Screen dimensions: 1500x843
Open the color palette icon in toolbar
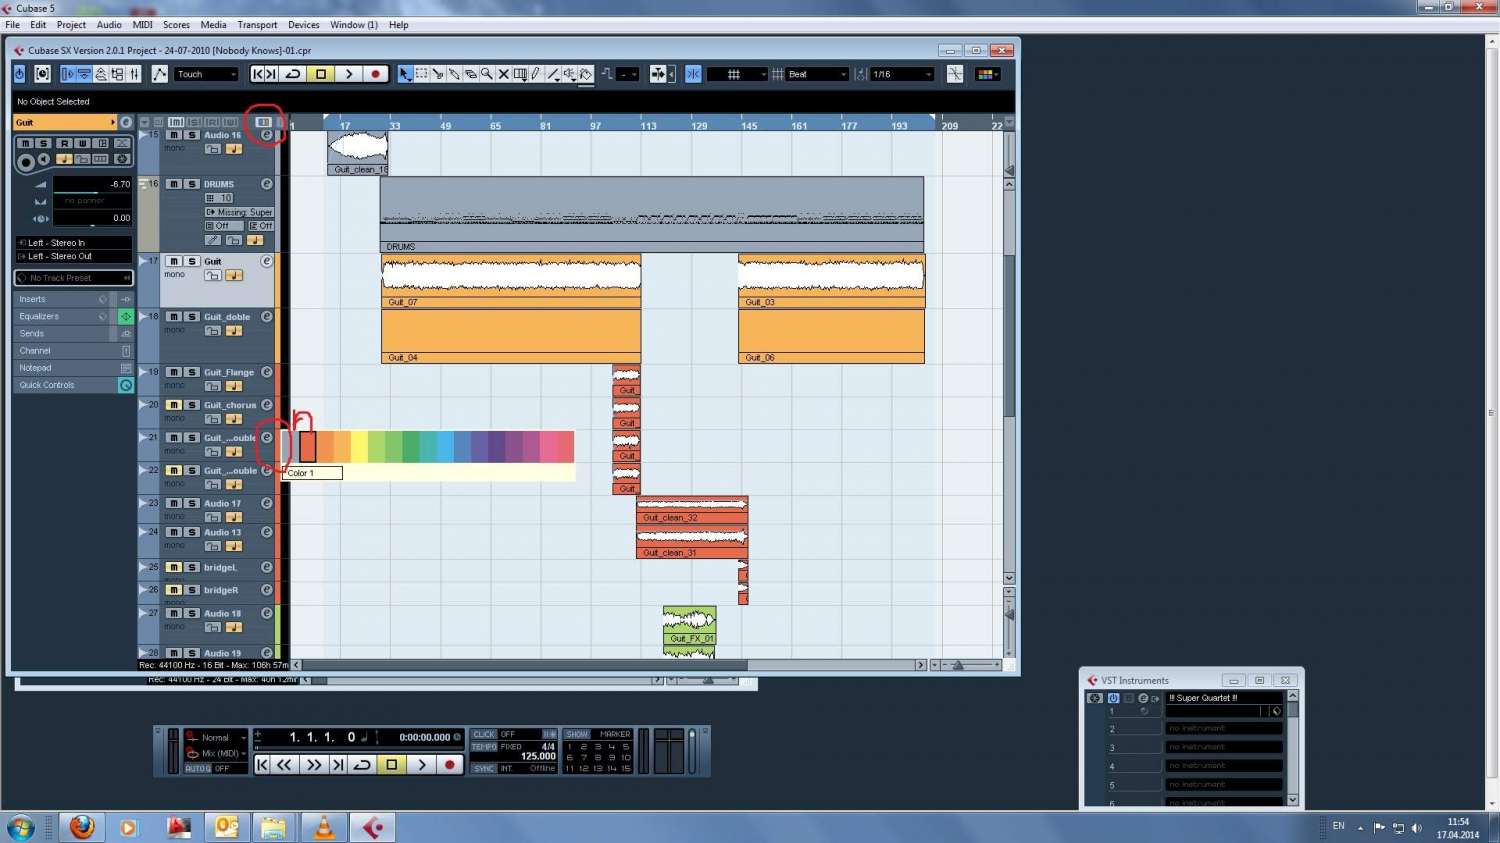[x=986, y=74]
